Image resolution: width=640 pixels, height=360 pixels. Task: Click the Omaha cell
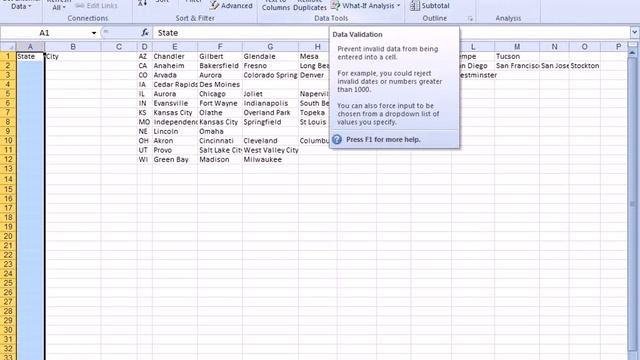[220, 131]
